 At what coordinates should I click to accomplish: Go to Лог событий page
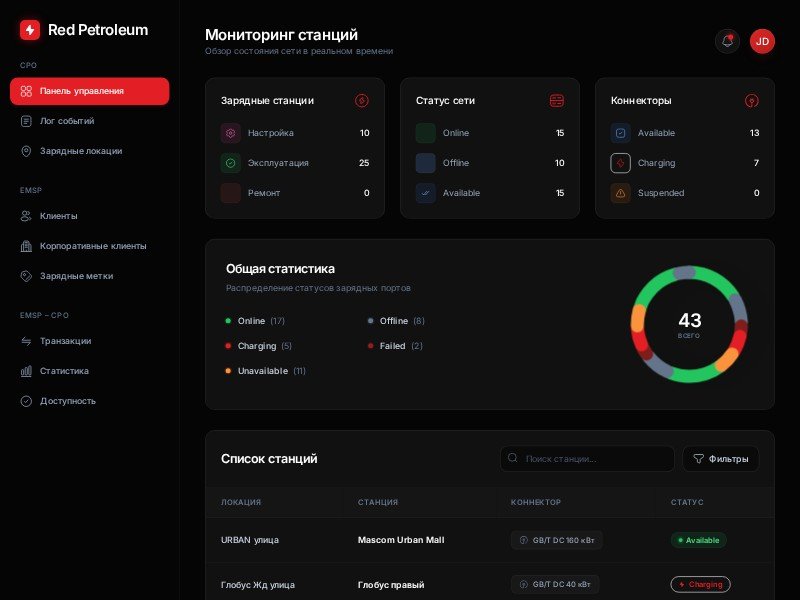click(67, 121)
